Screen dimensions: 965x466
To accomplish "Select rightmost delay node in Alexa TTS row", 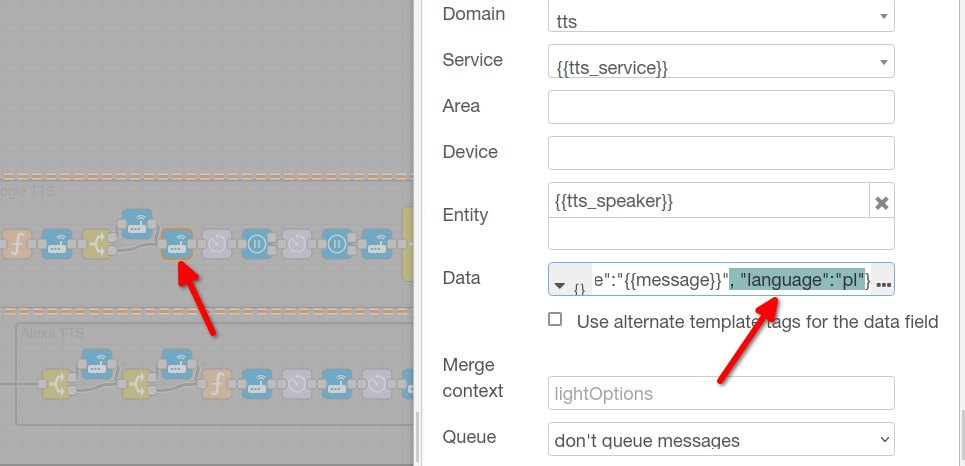I will tap(377, 384).
